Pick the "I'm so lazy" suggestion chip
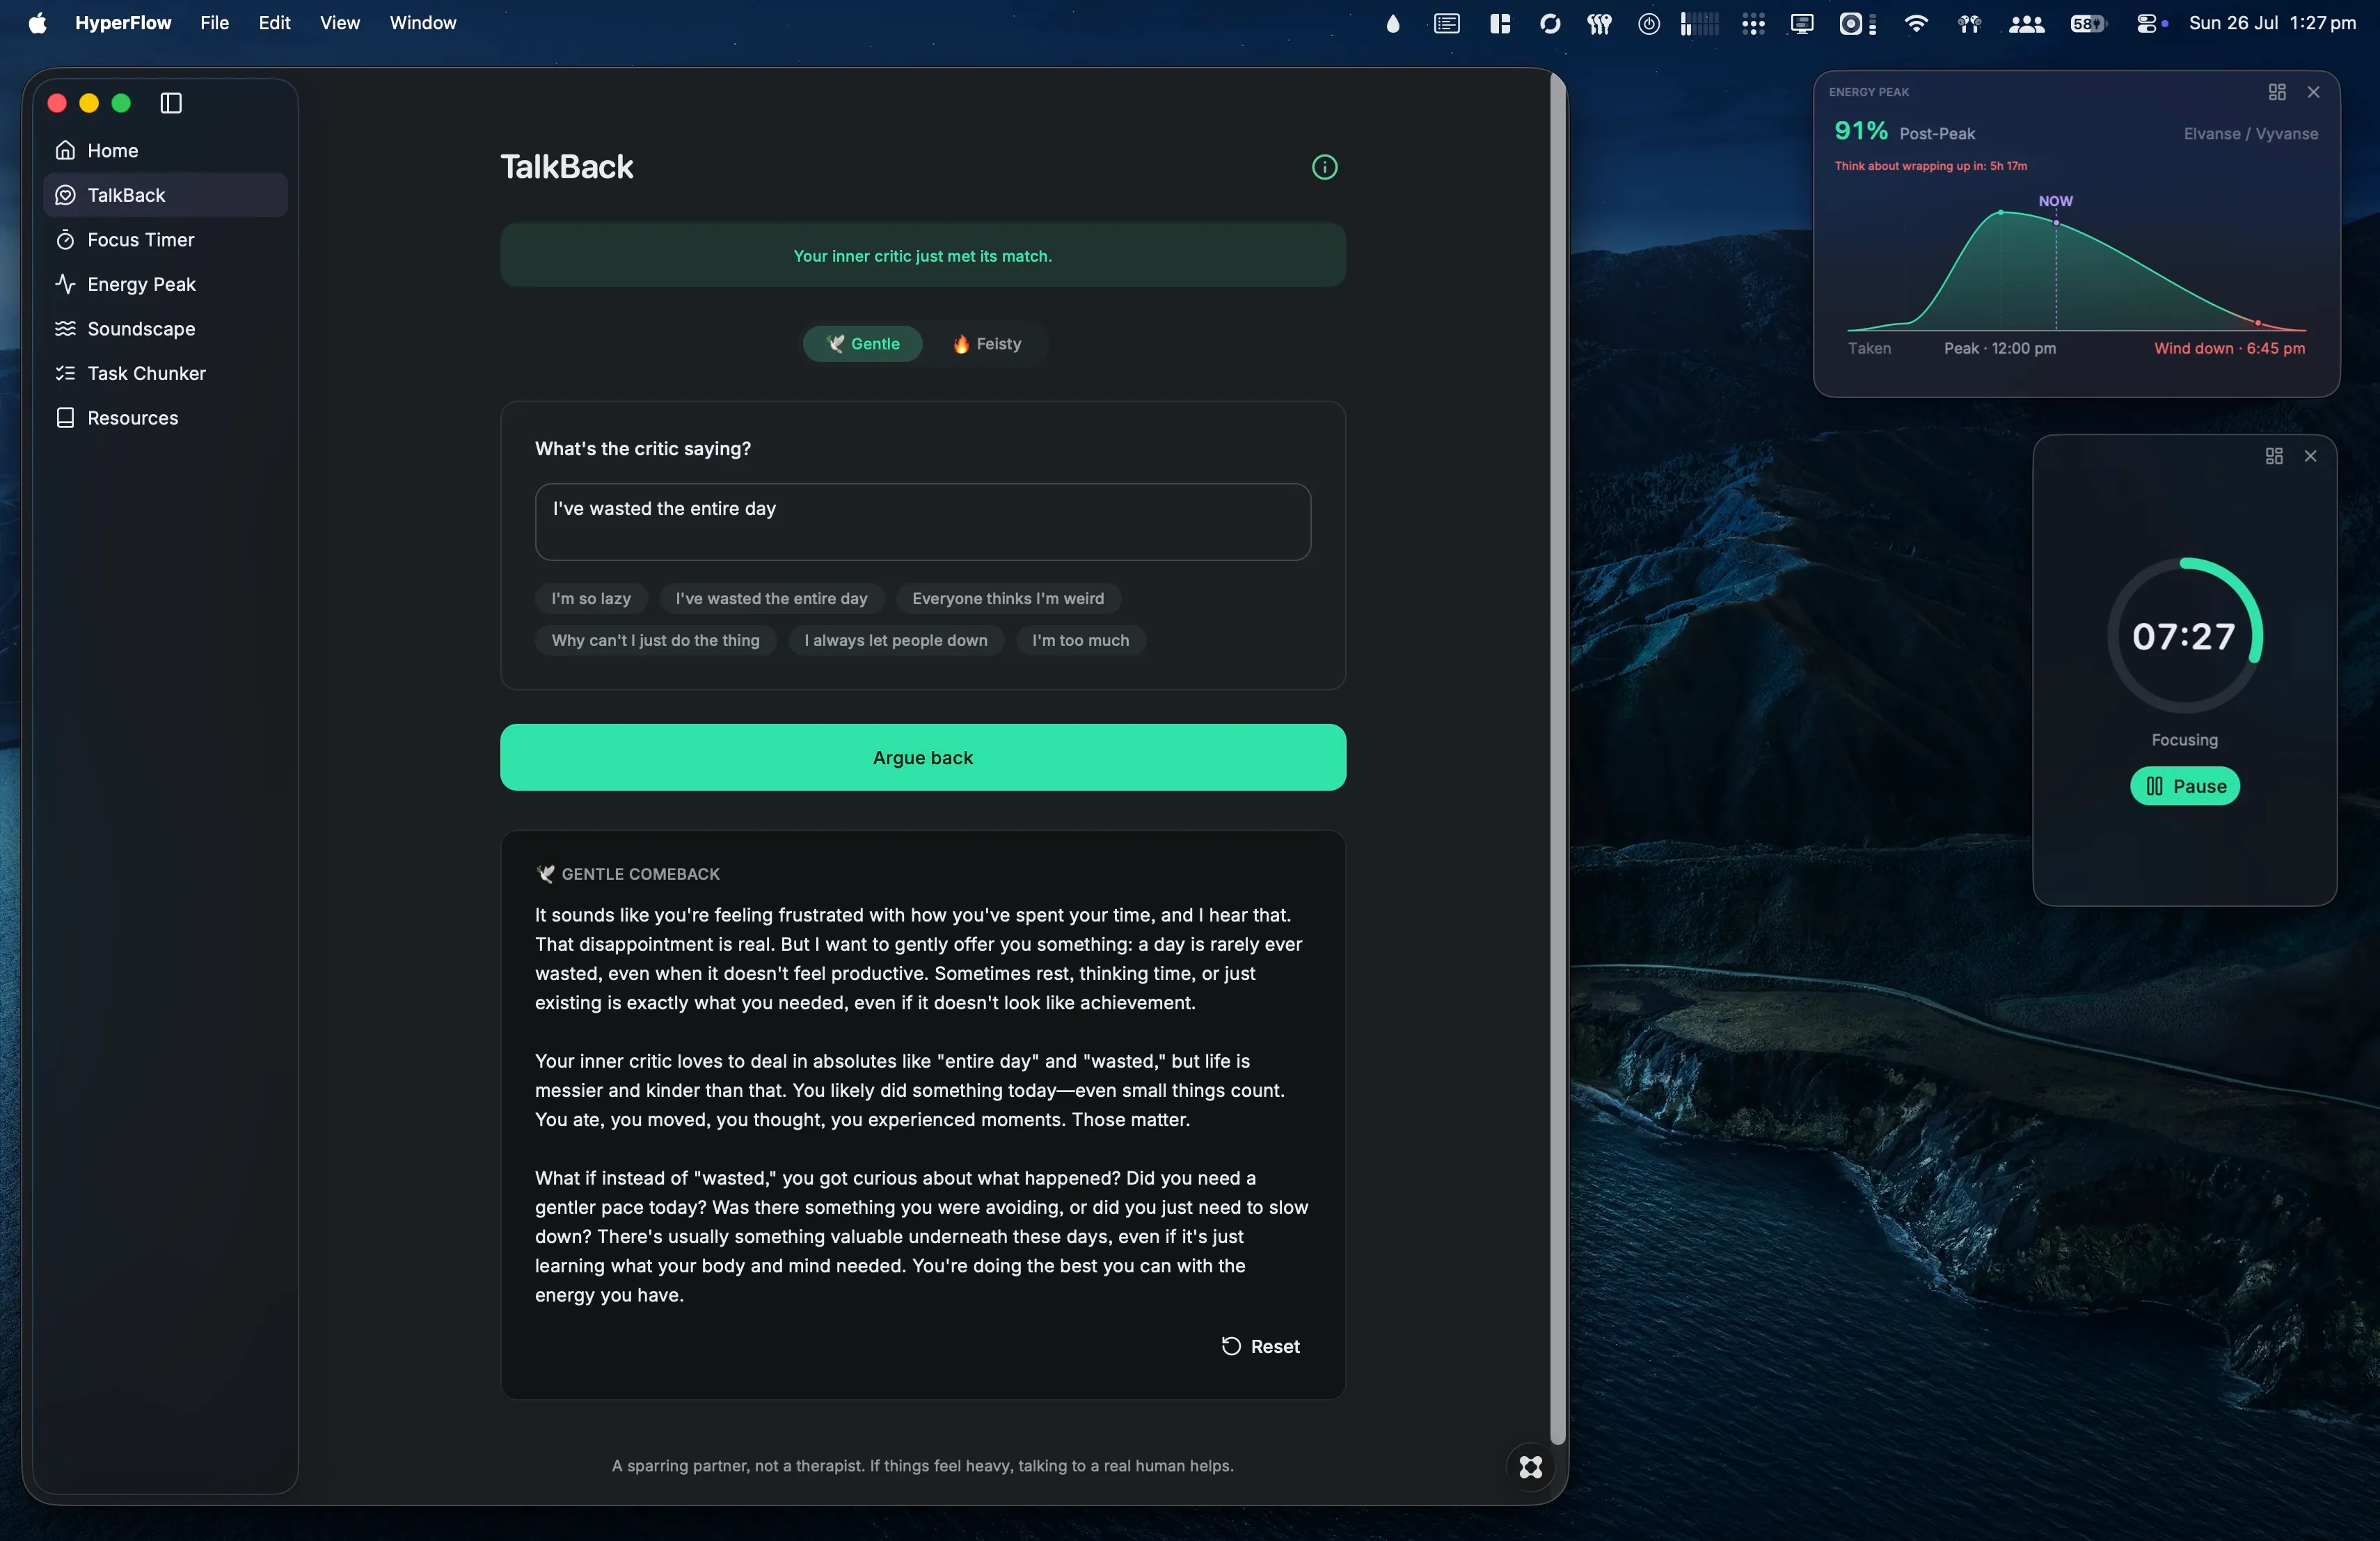 (x=591, y=598)
